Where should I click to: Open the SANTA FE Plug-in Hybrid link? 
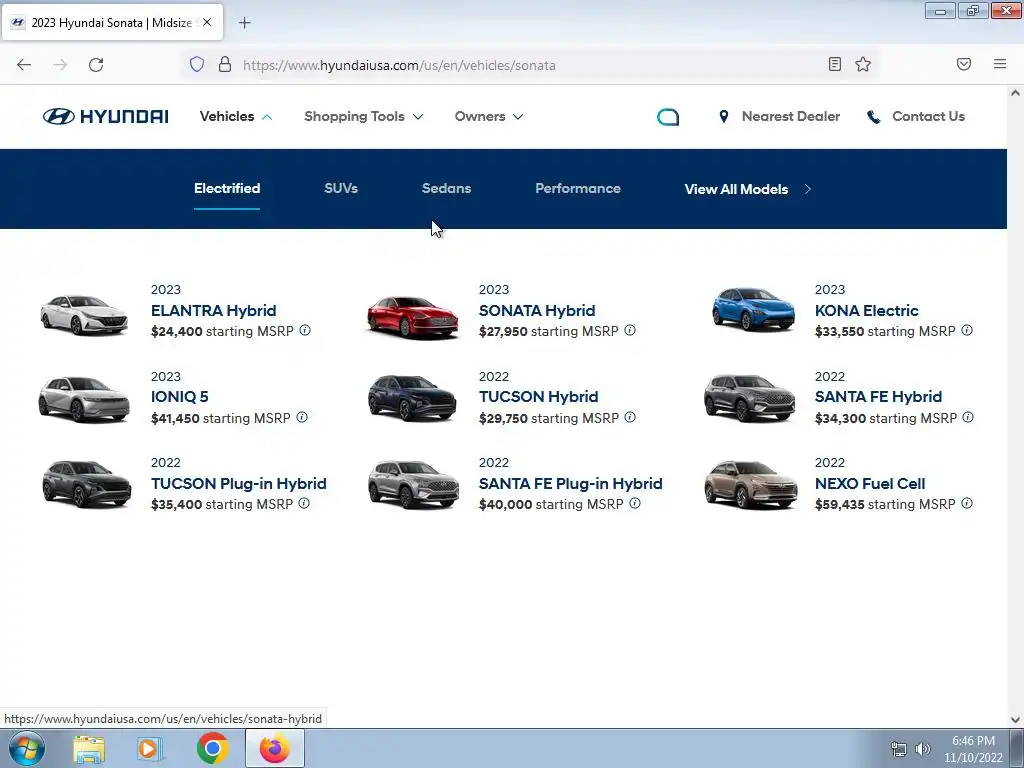[x=571, y=484]
